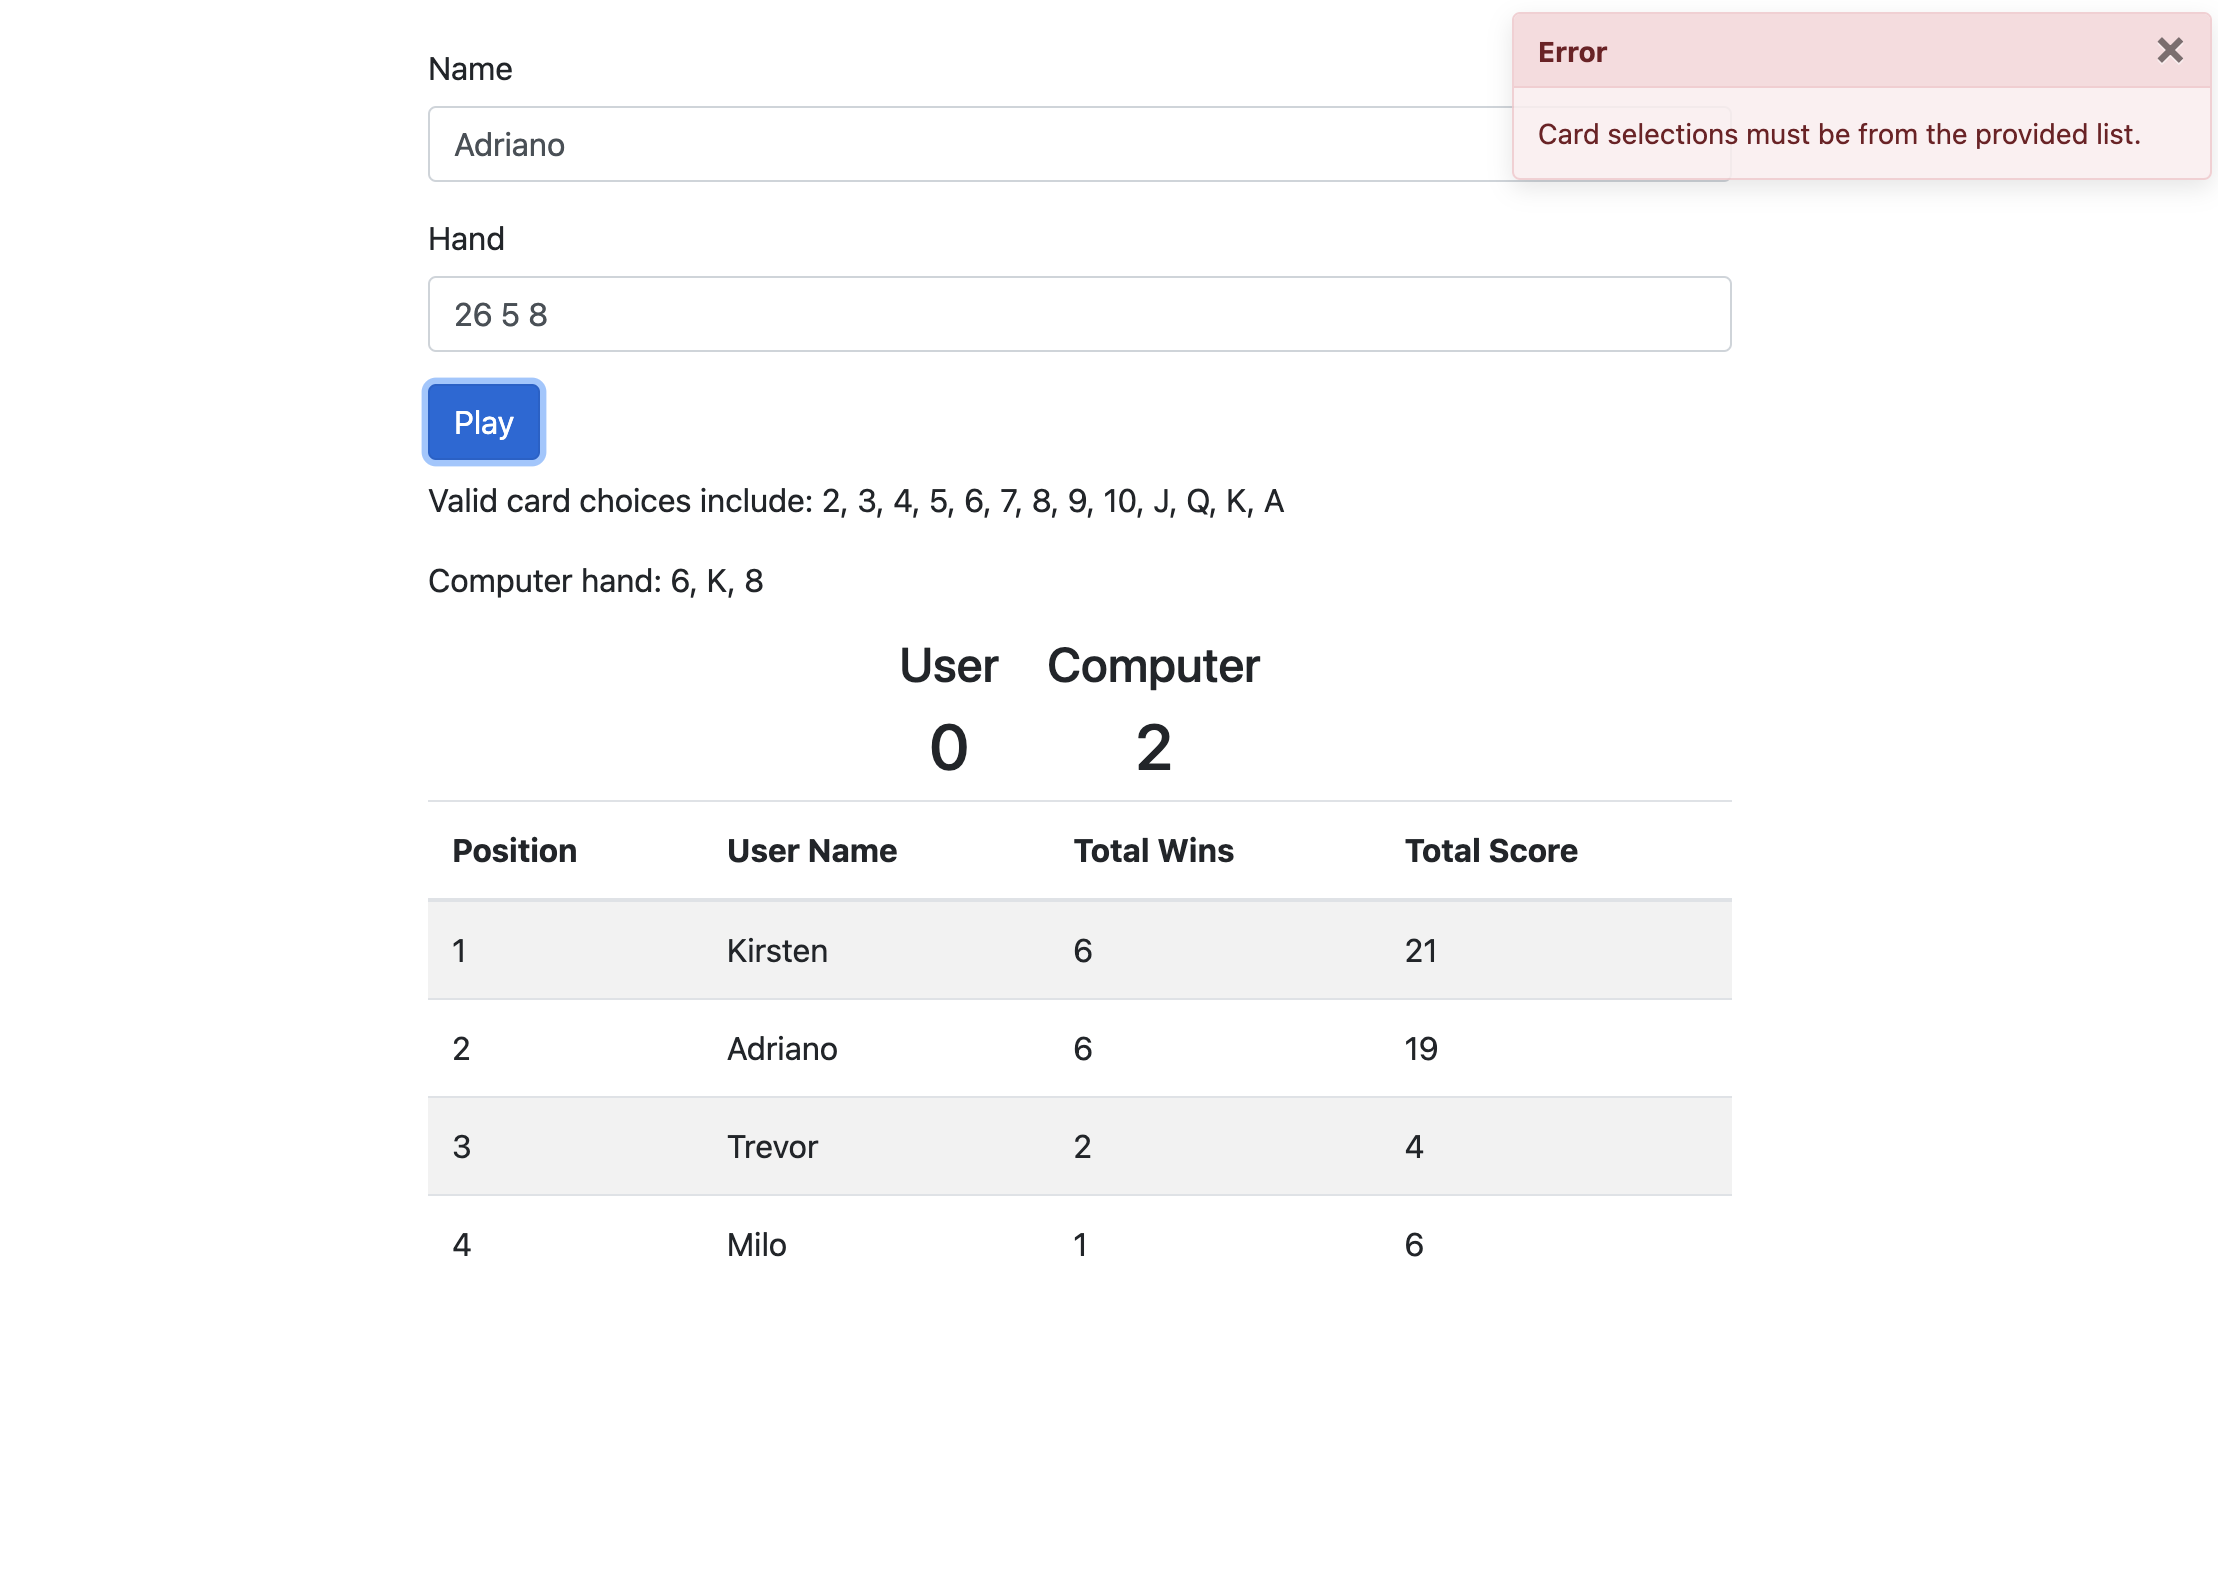This screenshot has height=1590, width=2218.
Task: Click the 'Computer hand: 6, K, 8' text
Action: [x=596, y=580]
